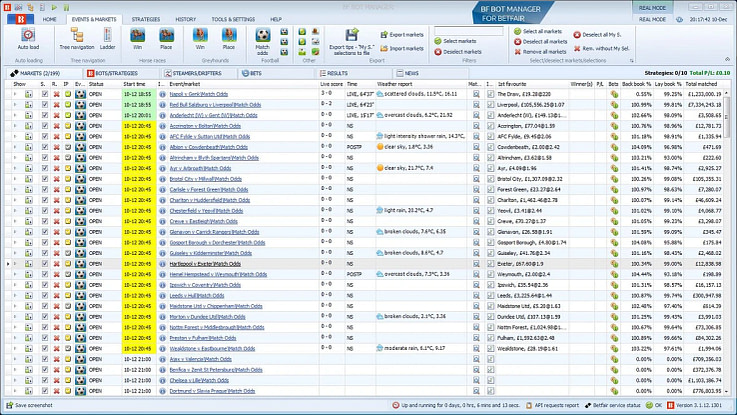
Task: Open Tree navigation
Action: point(77,39)
